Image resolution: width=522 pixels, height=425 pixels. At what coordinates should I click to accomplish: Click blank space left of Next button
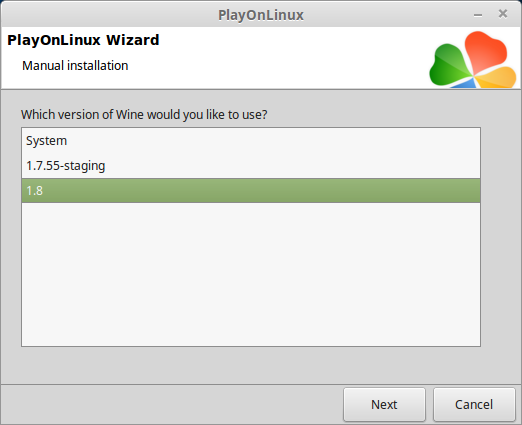coord(172,404)
